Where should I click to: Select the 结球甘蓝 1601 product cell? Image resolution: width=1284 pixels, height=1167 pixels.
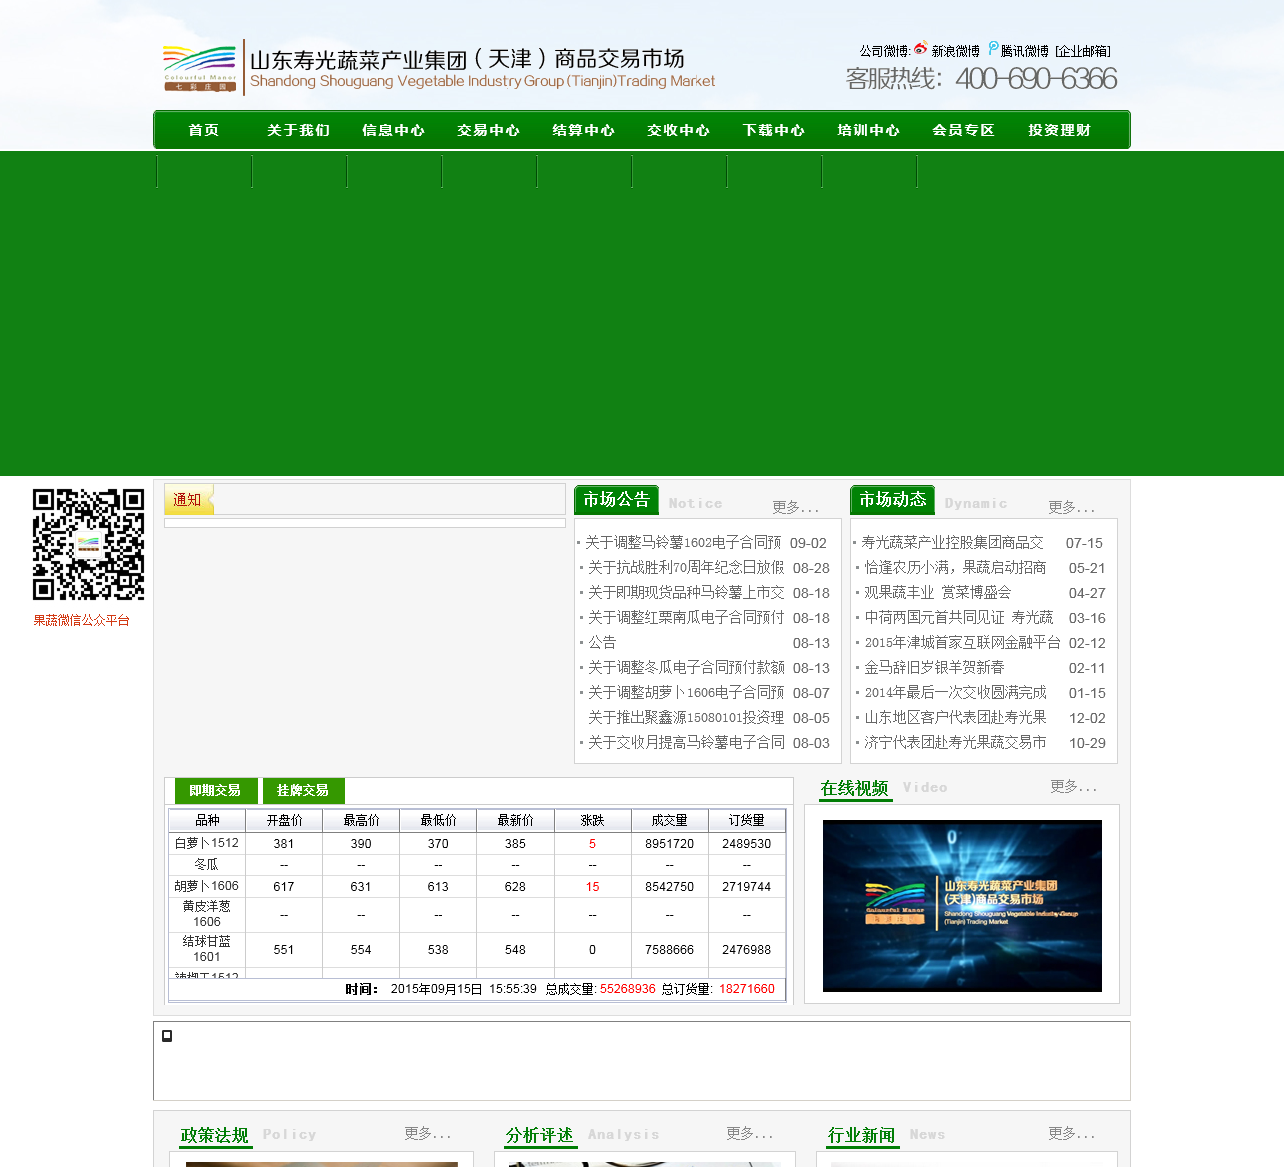click(207, 950)
